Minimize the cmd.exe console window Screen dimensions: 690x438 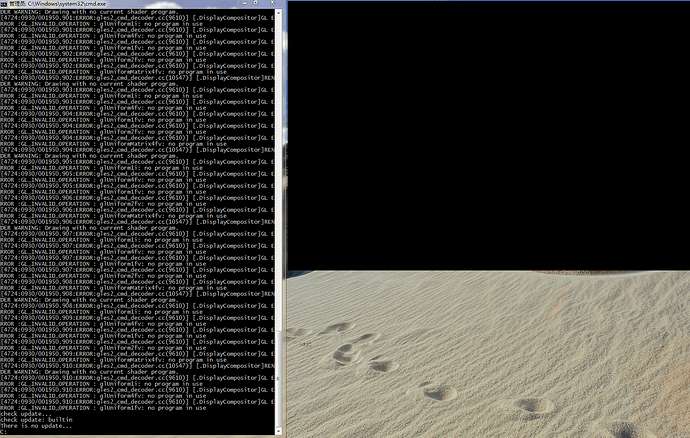point(245,3)
